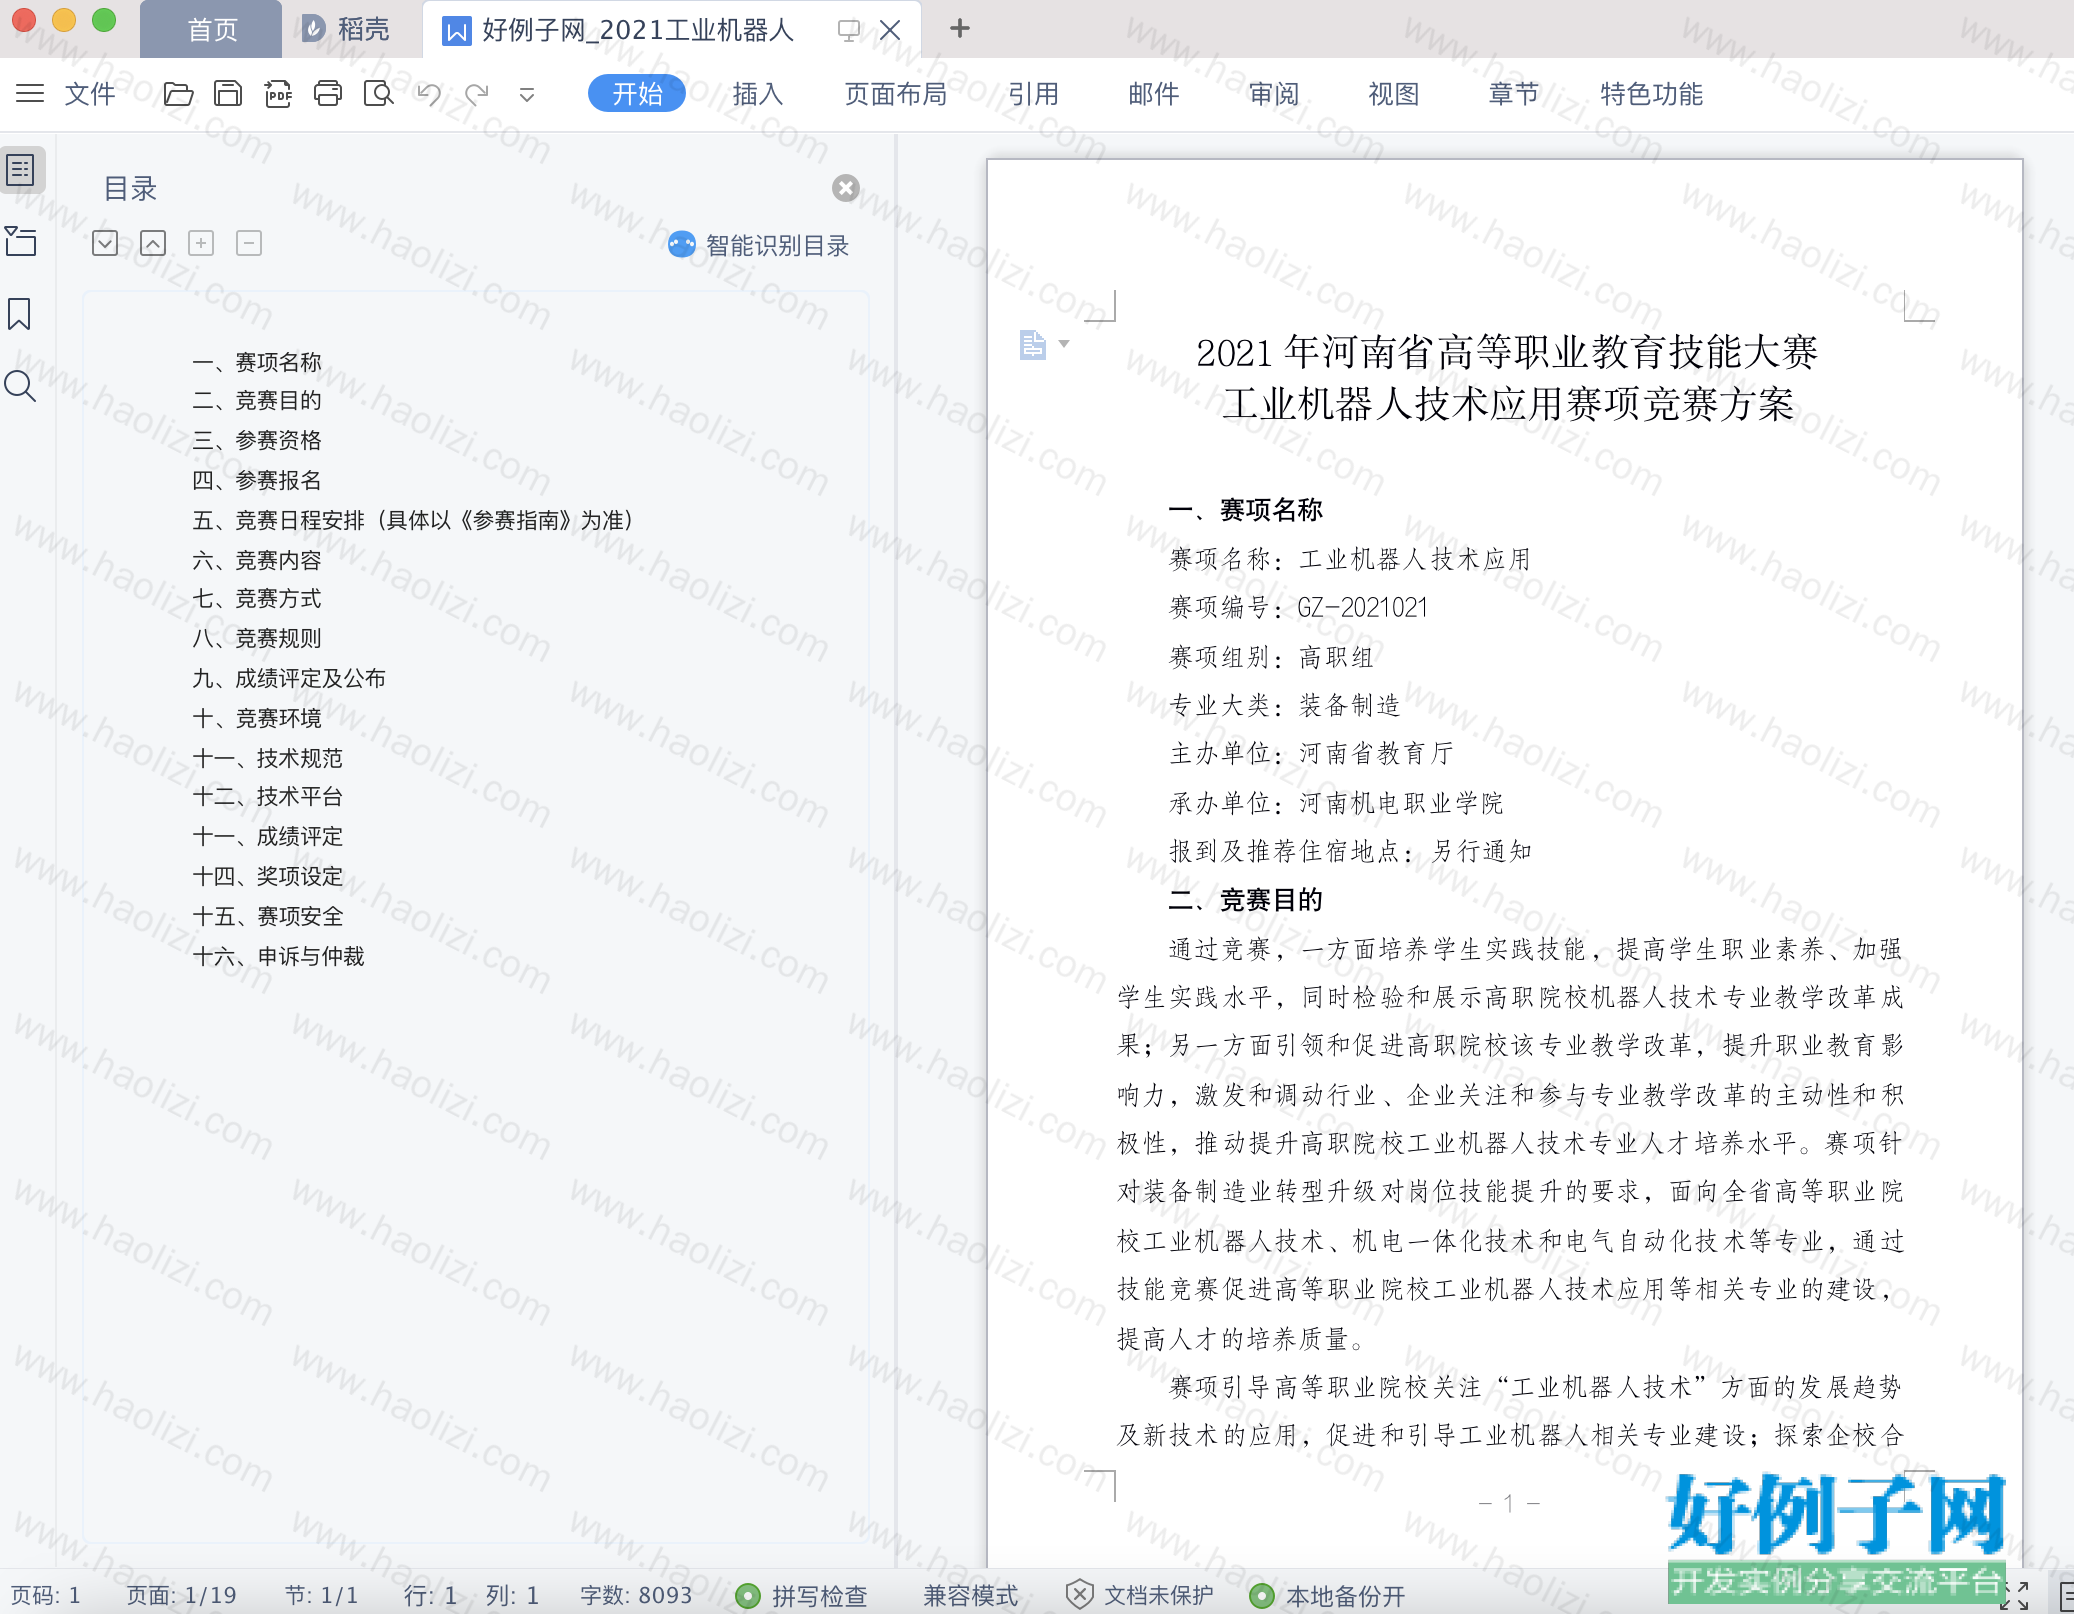
Task: Open the 页面布局 ribbon tab
Action: (895, 94)
